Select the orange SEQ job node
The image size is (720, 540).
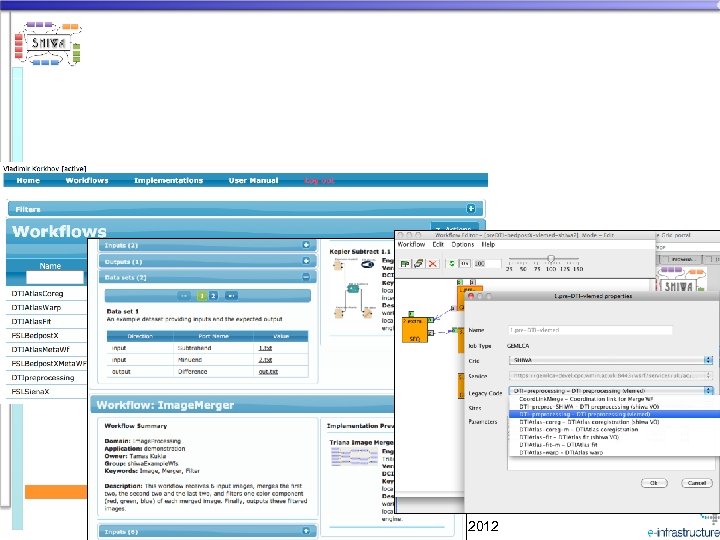416,329
